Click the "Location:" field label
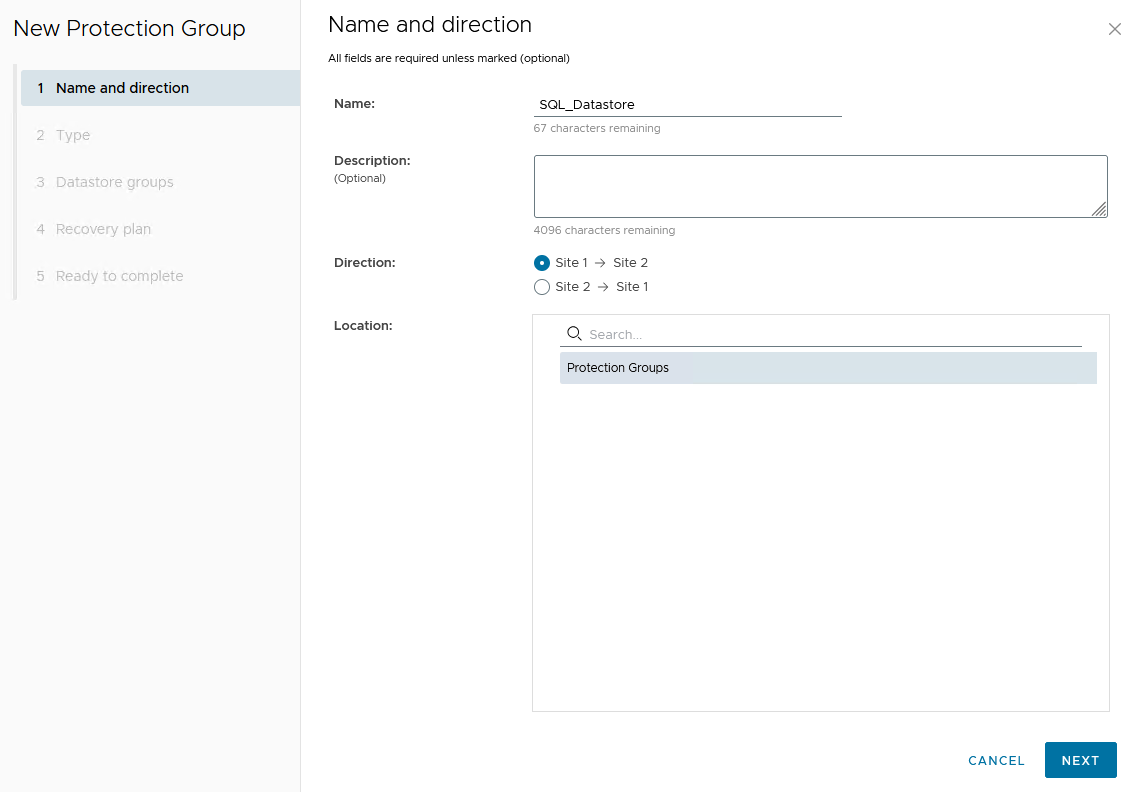The width and height of the screenshot is (1132, 792). (x=363, y=325)
